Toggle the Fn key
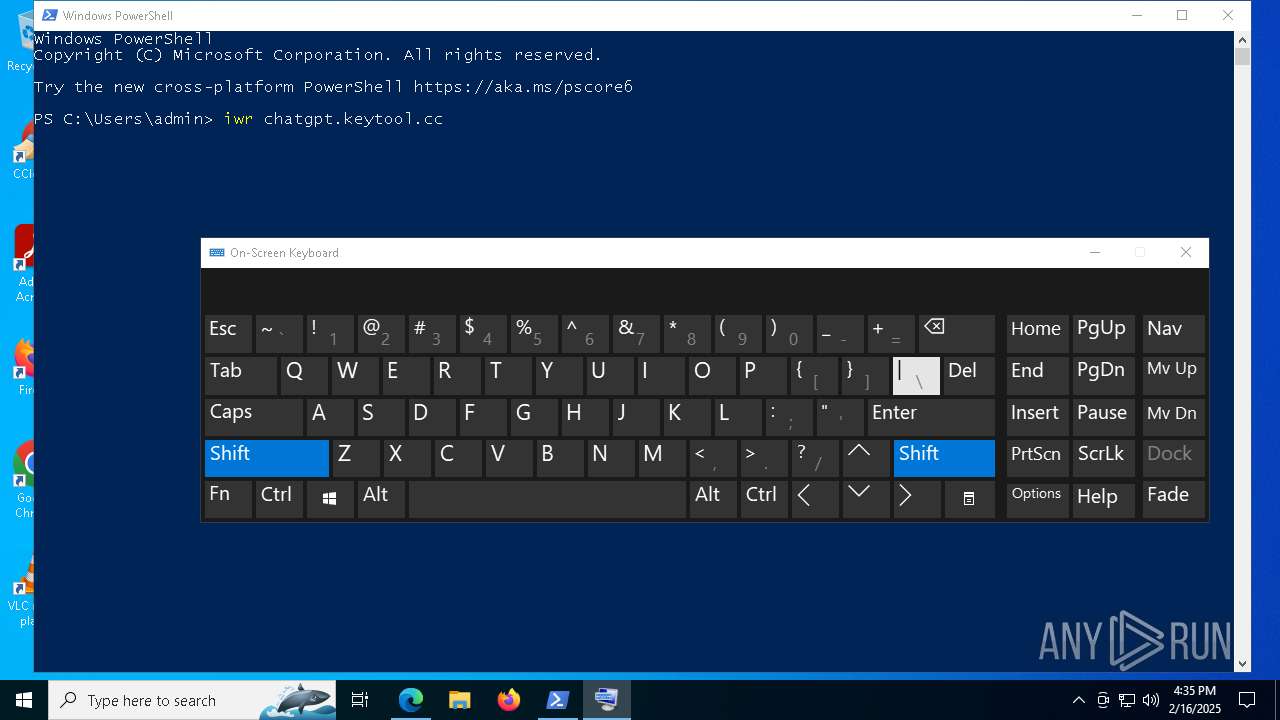 [228, 499]
